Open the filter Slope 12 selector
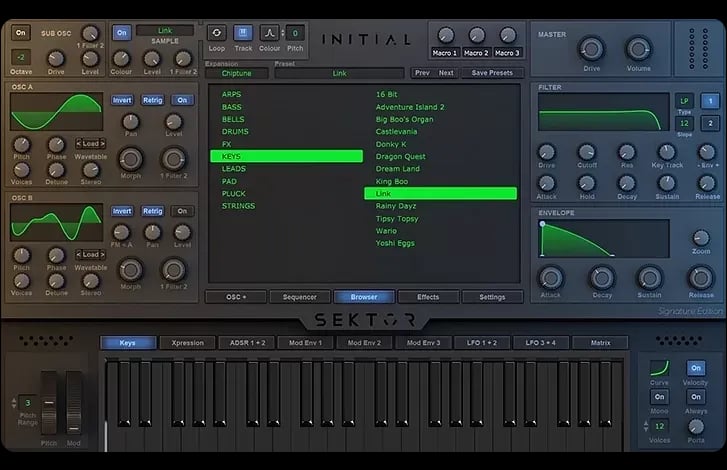727x470 pixels. coord(684,123)
